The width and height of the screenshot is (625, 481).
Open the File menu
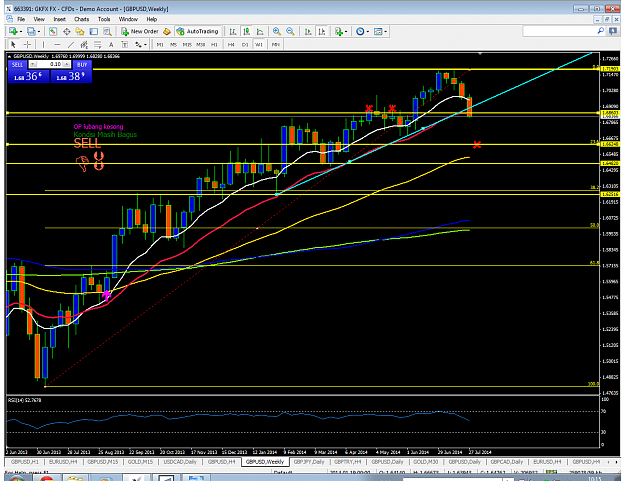[21, 19]
